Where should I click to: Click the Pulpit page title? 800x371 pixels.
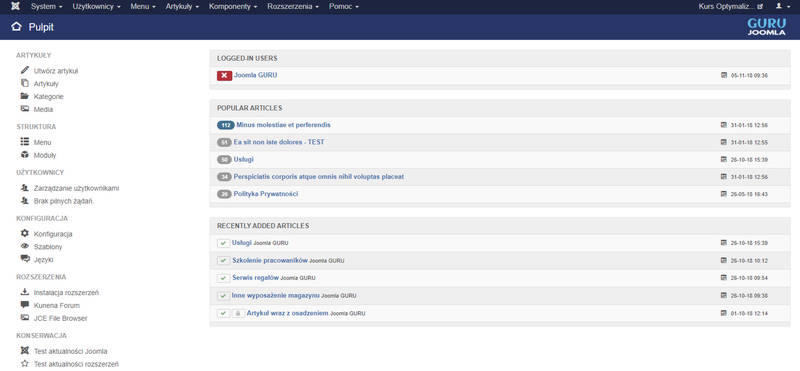41,27
